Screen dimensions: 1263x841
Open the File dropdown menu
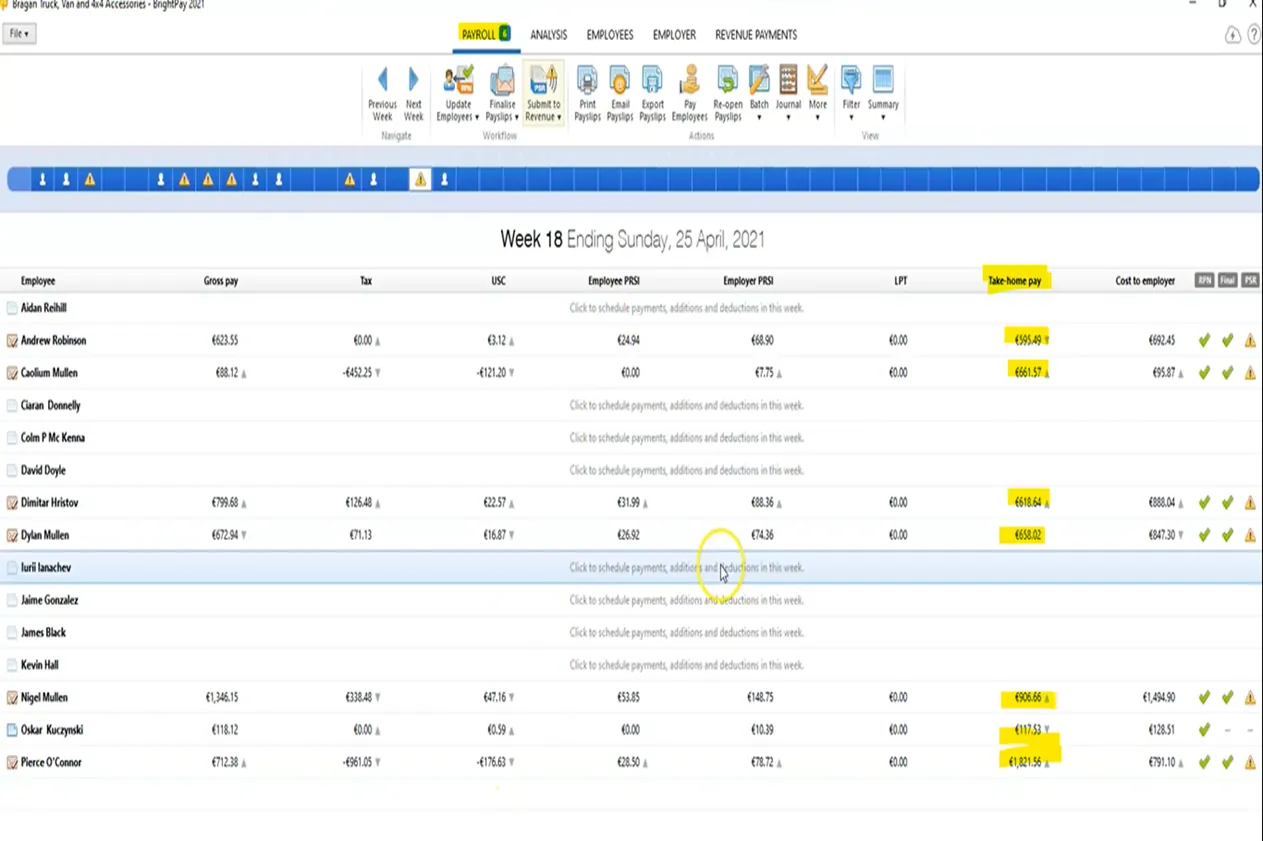(19, 34)
